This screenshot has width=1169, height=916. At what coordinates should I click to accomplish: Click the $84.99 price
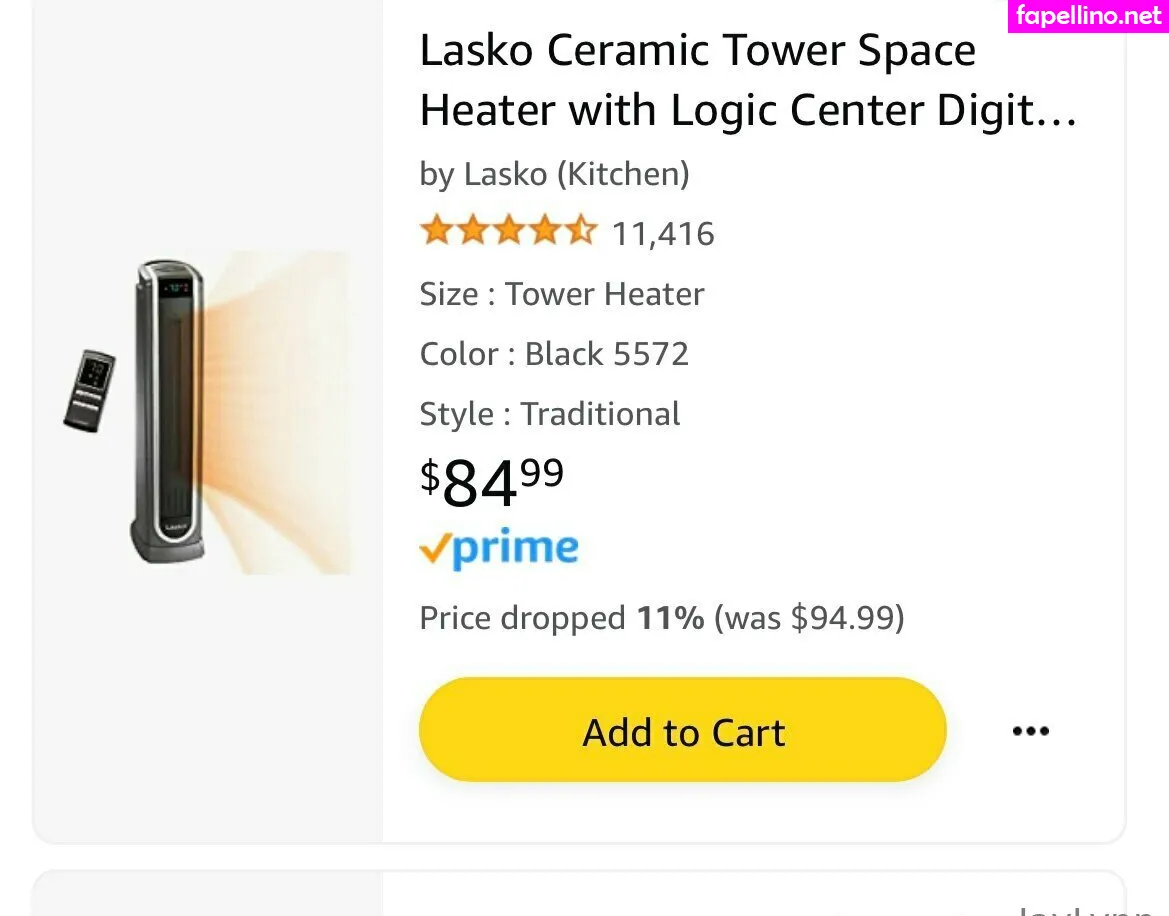click(491, 481)
